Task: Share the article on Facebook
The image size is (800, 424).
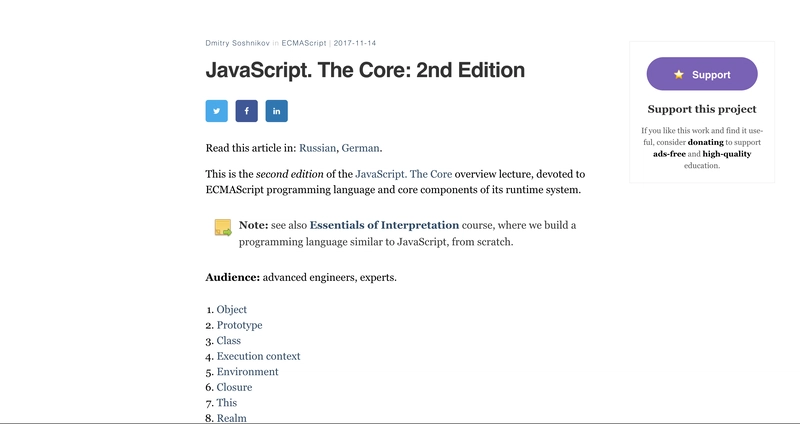Action: click(x=246, y=111)
